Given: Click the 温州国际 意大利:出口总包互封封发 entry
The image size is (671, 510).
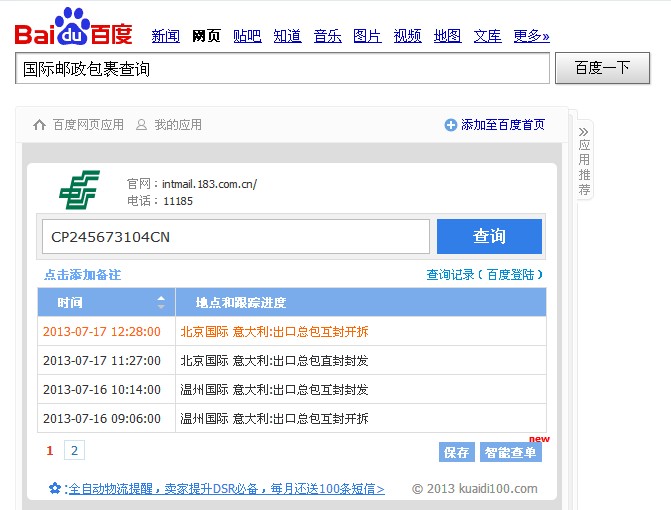Looking at the screenshot, I should click(x=274, y=390).
